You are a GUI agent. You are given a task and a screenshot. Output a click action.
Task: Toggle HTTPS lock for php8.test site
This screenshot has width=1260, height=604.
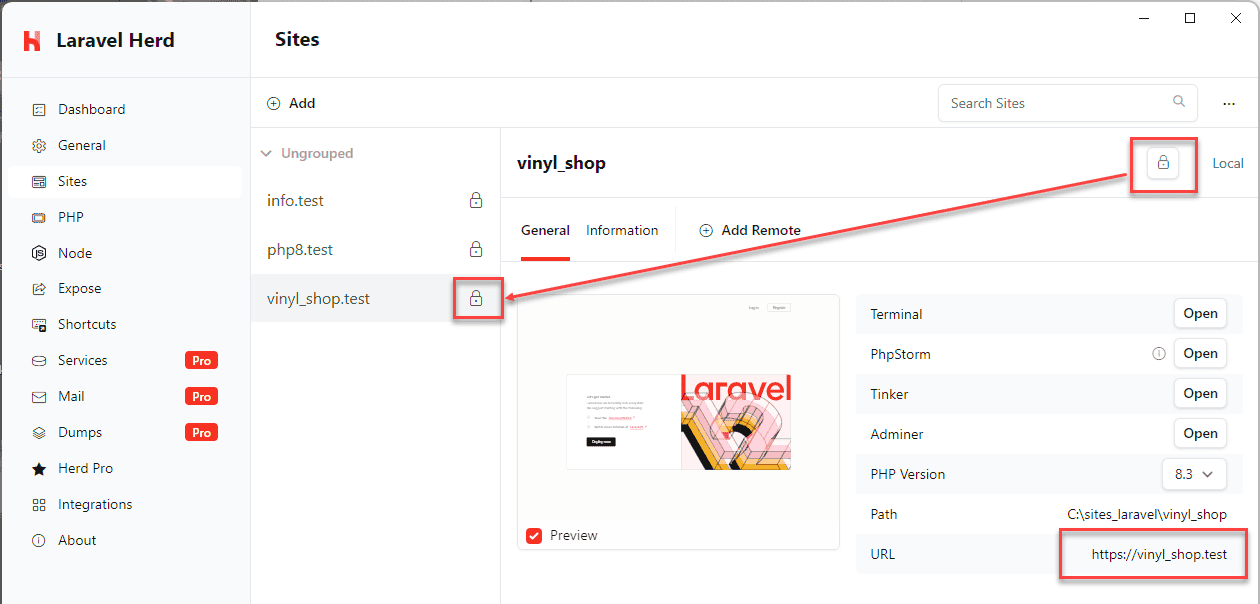click(x=476, y=250)
